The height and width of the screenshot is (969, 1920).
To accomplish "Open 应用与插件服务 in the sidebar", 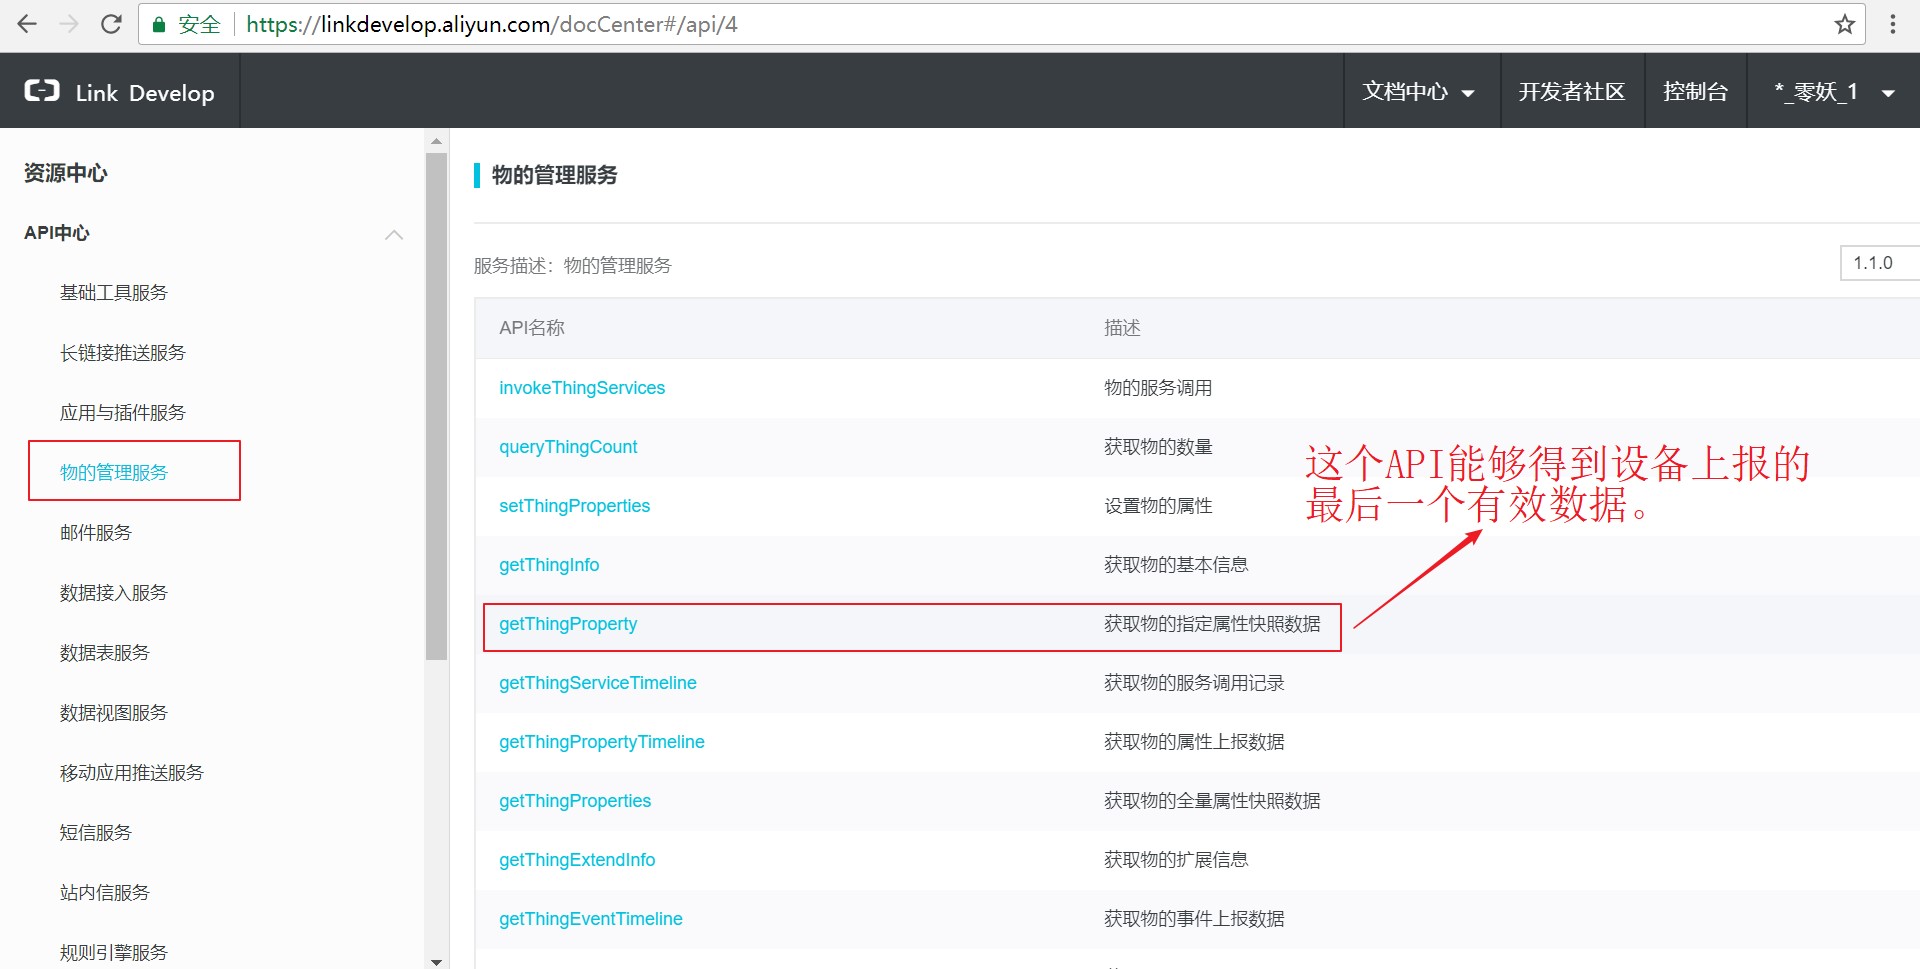I will pyautogui.click(x=123, y=413).
